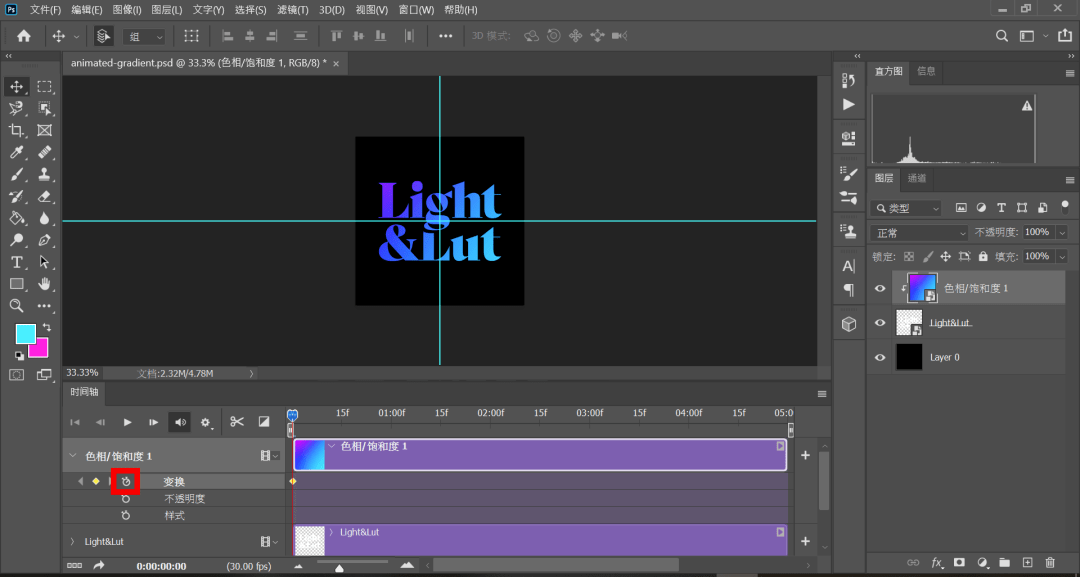Hide the Layer 0 layer

pos(880,357)
